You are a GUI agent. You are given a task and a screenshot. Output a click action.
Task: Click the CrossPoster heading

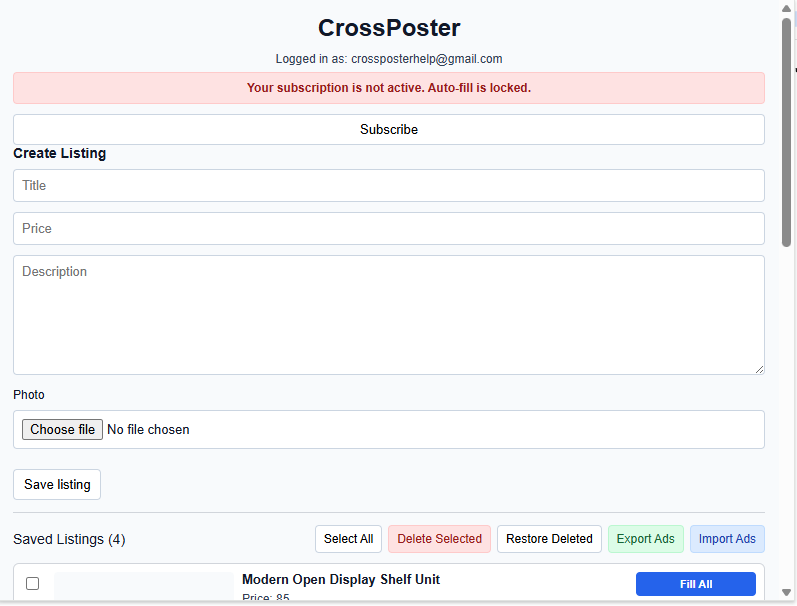tap(389, 28)
